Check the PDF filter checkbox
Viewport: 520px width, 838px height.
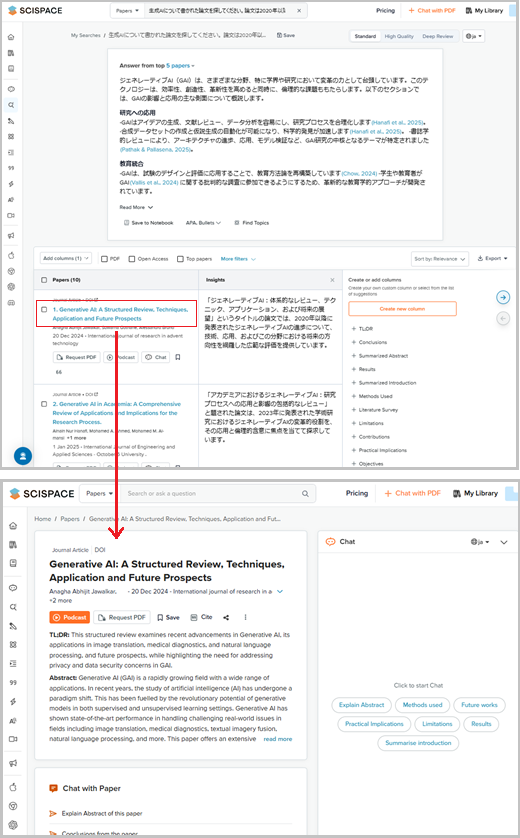104,259
